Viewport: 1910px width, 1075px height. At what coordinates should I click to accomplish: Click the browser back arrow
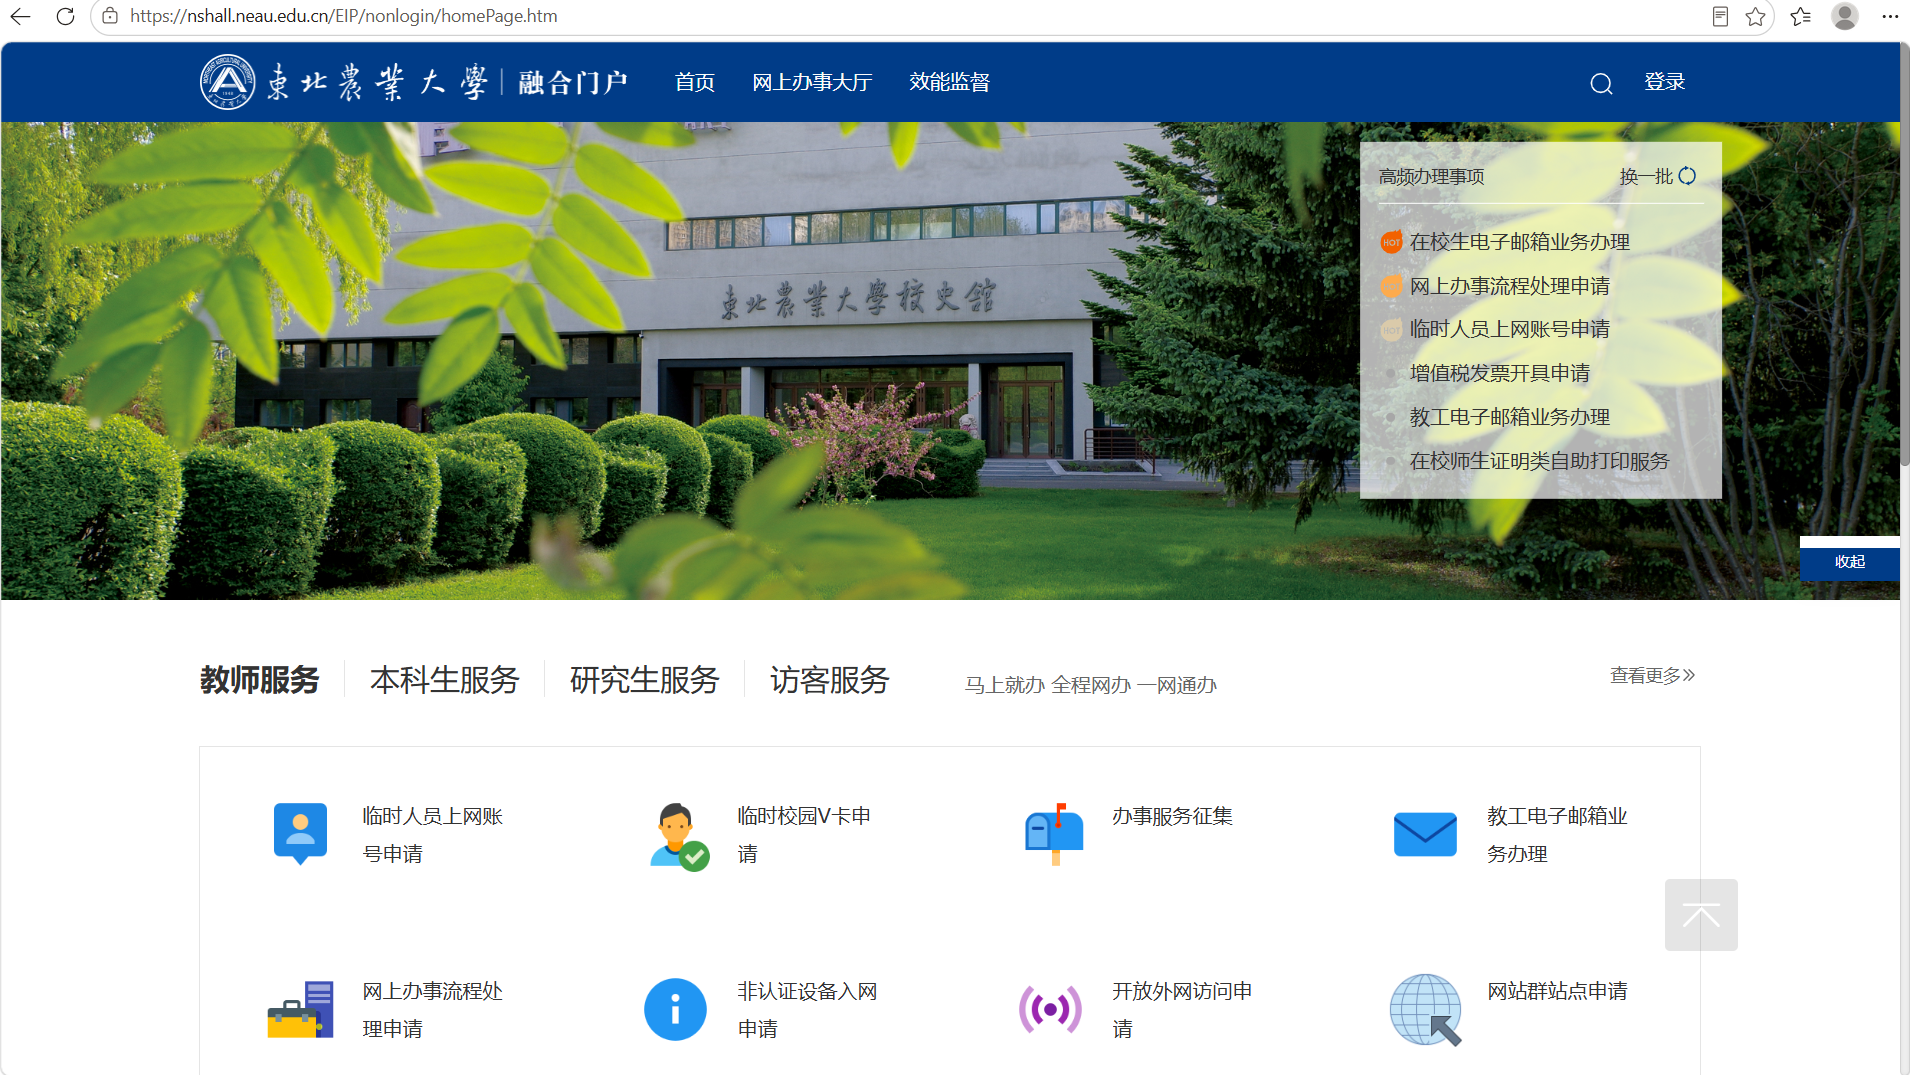20,16
